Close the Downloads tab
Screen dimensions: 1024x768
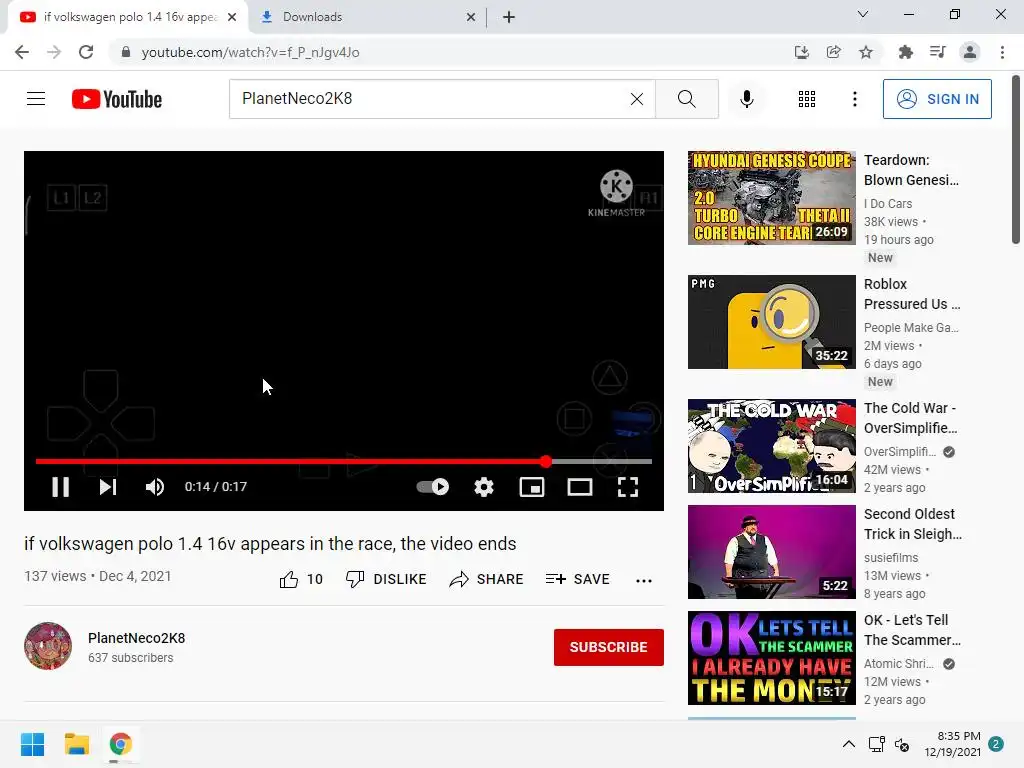coord(471,17)
